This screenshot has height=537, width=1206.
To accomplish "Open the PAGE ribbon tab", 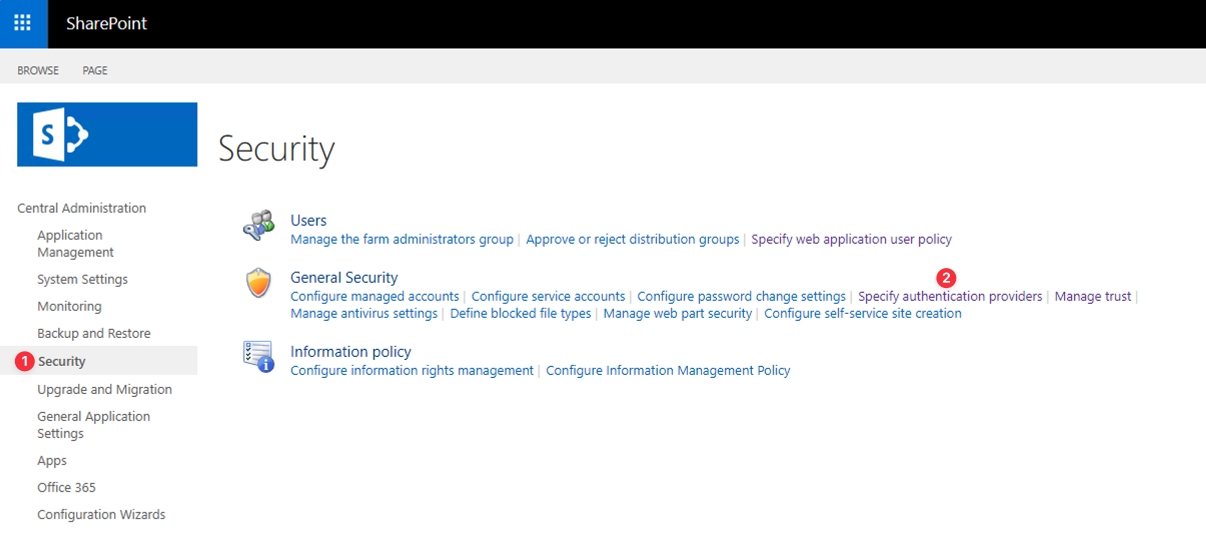I will 95,71.
